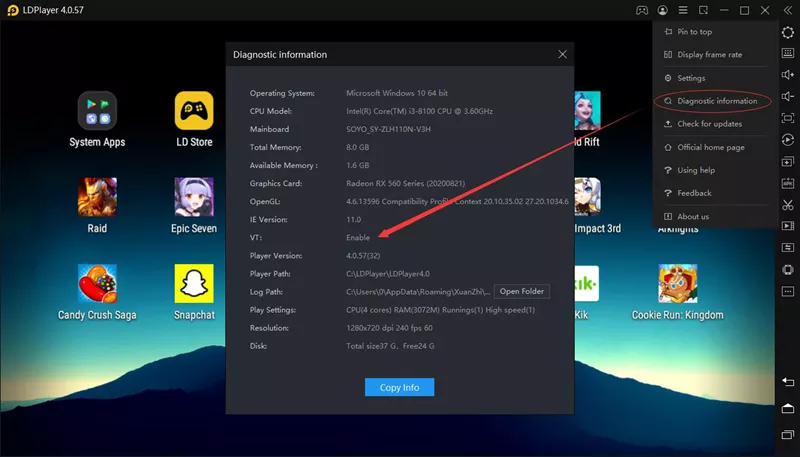Open keyboard mapping in the sidebar
This screenshot has height=457, width=800.
[788, 53]
